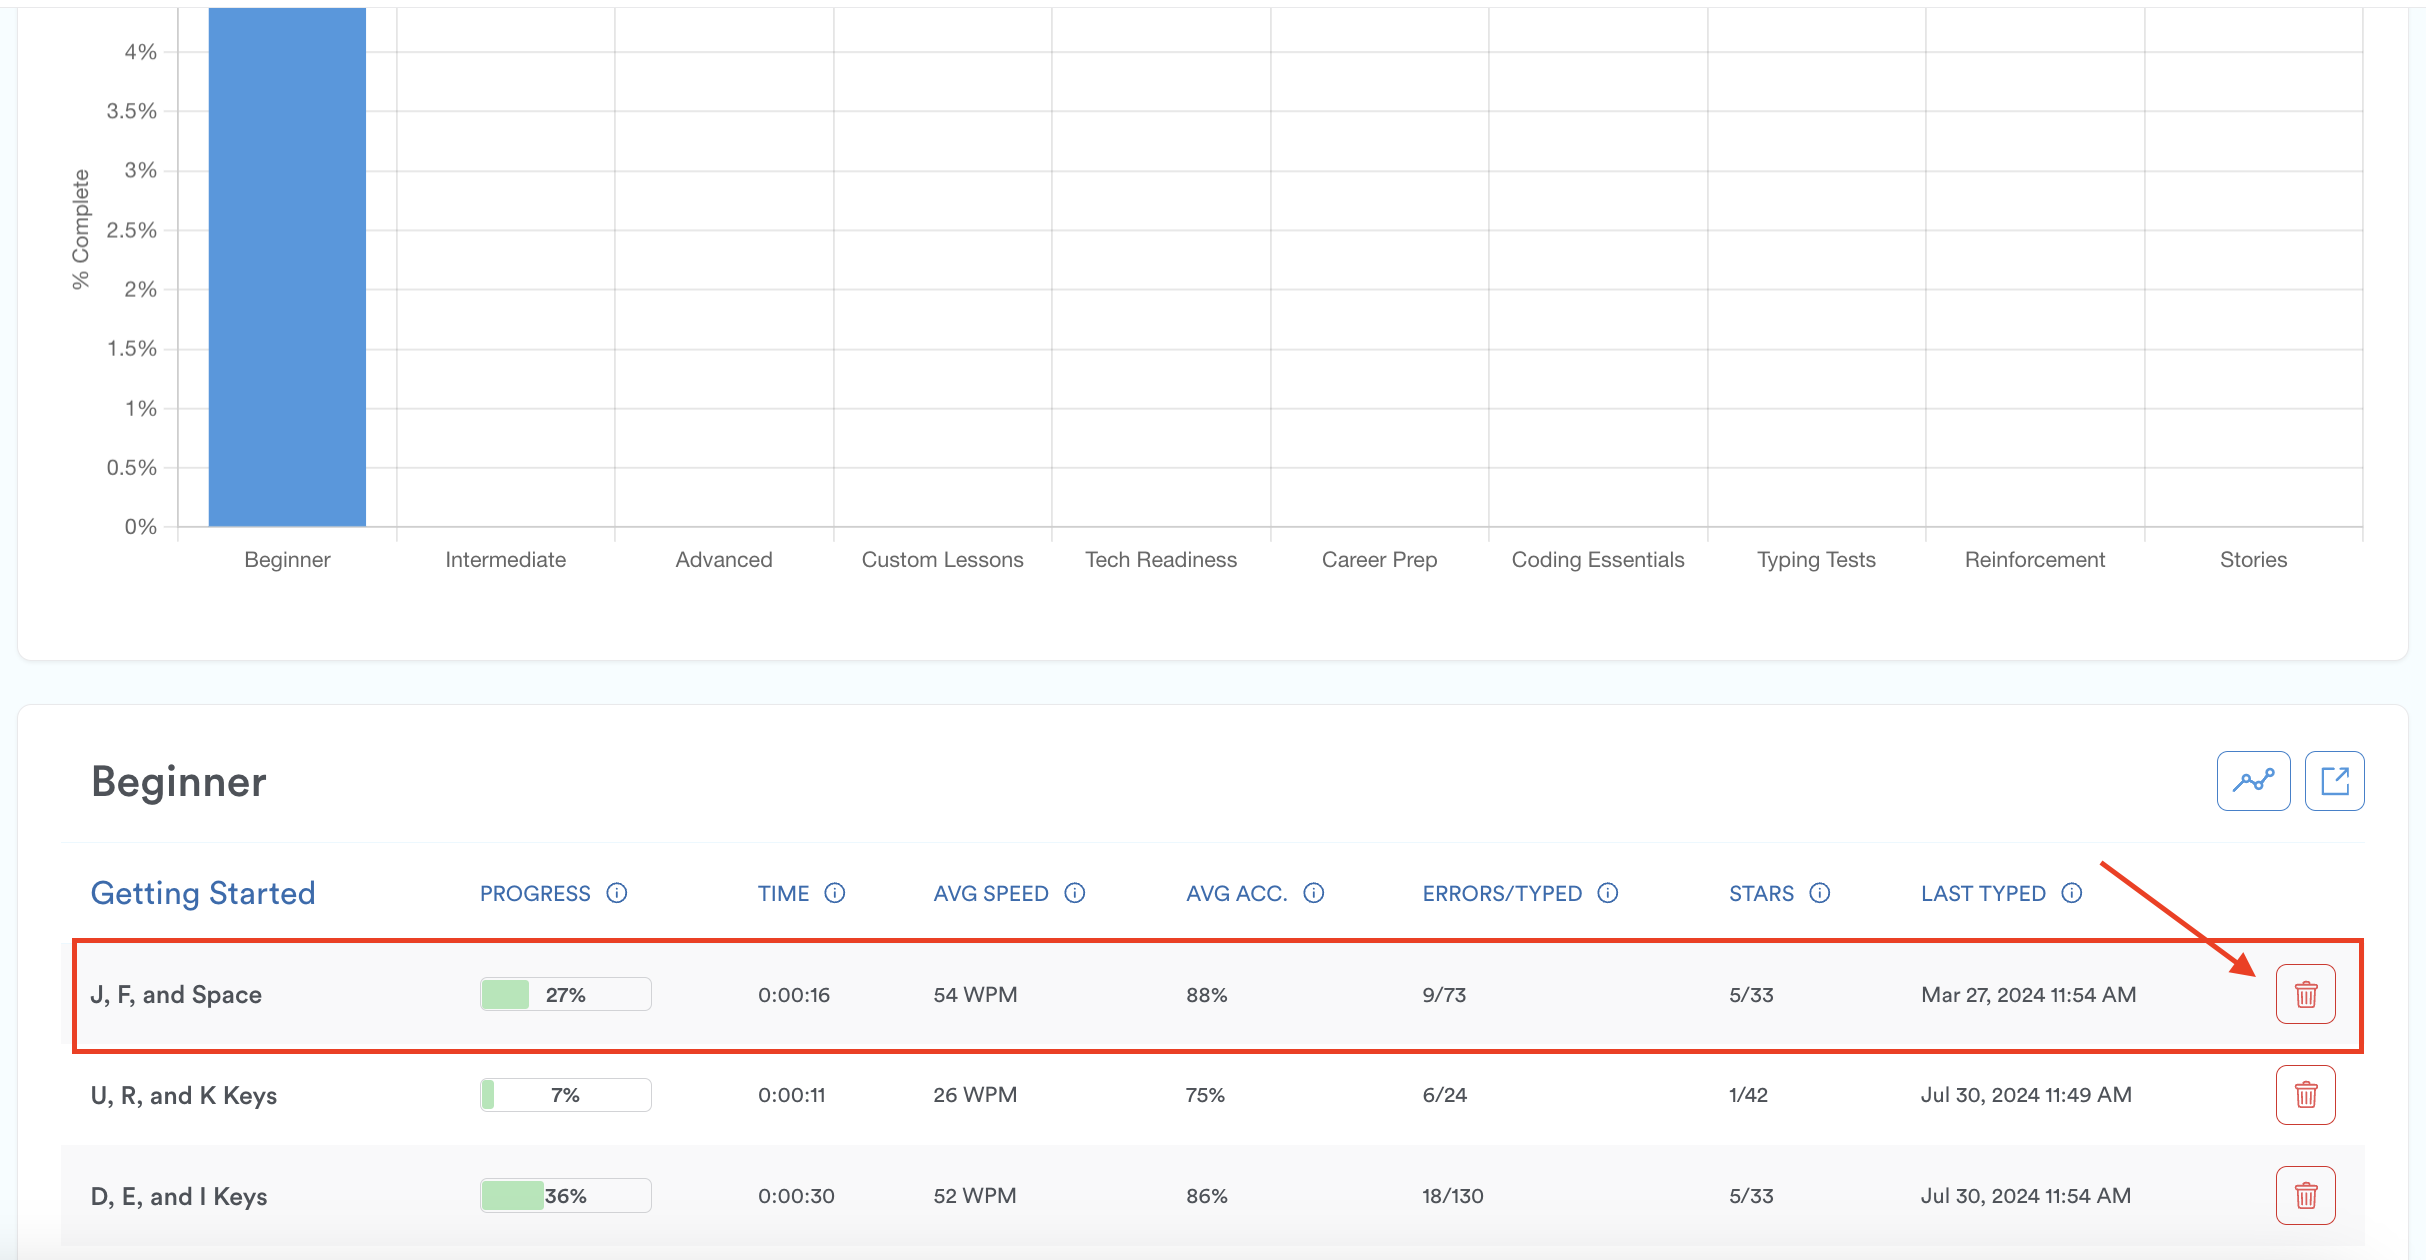
Task: Click info icon next to ERRORS/TYPED
Action: [x=1608, y=893]
